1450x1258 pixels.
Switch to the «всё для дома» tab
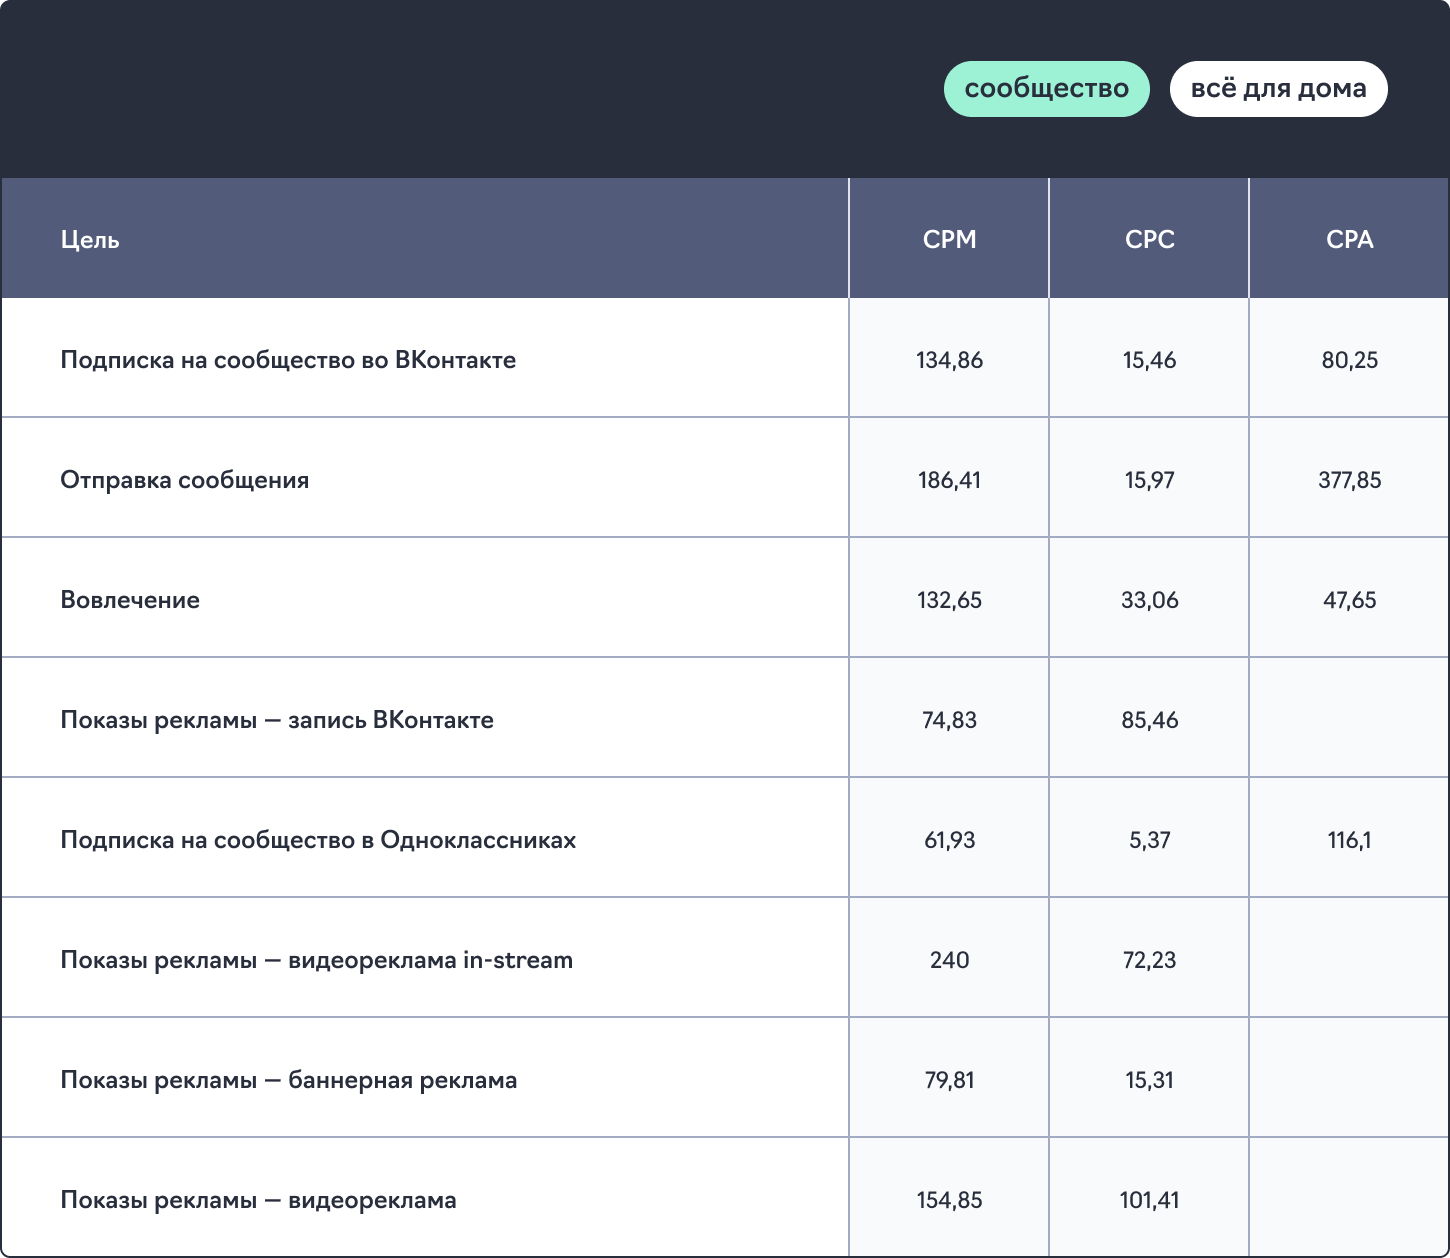click(x=1278, y=89)
